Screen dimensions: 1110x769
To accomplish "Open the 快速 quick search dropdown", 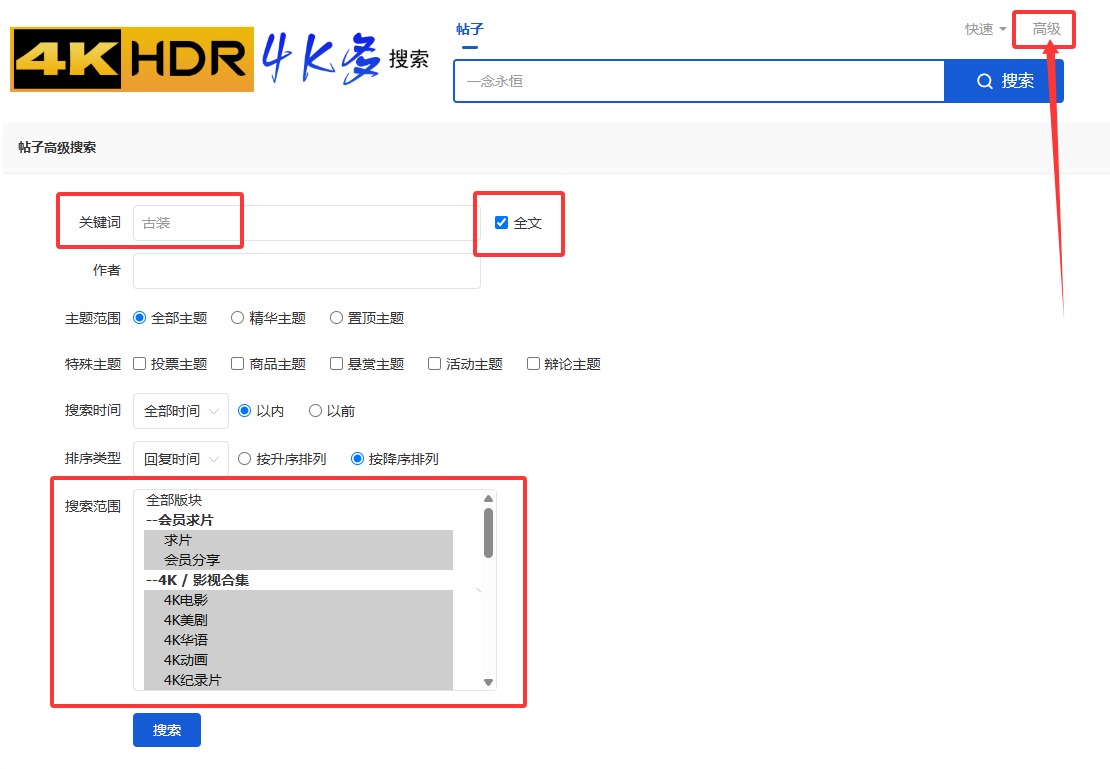I will (x=985, y=29).
